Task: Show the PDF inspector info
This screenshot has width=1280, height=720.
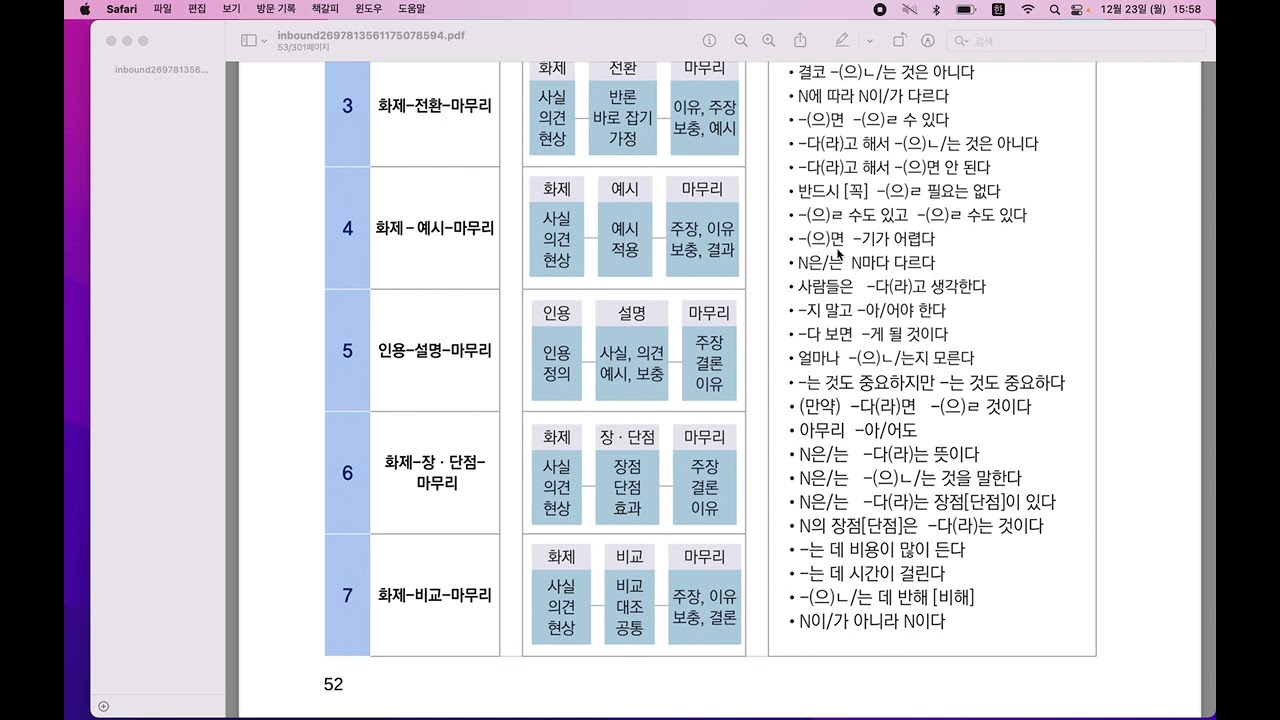Action: [x=709, y=40]
